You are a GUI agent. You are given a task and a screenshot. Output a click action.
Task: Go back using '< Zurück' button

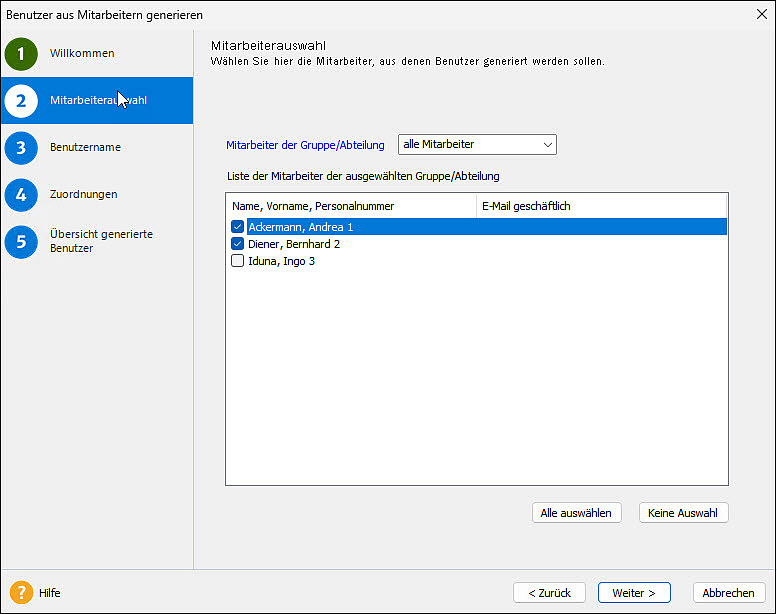click(549, 593)
